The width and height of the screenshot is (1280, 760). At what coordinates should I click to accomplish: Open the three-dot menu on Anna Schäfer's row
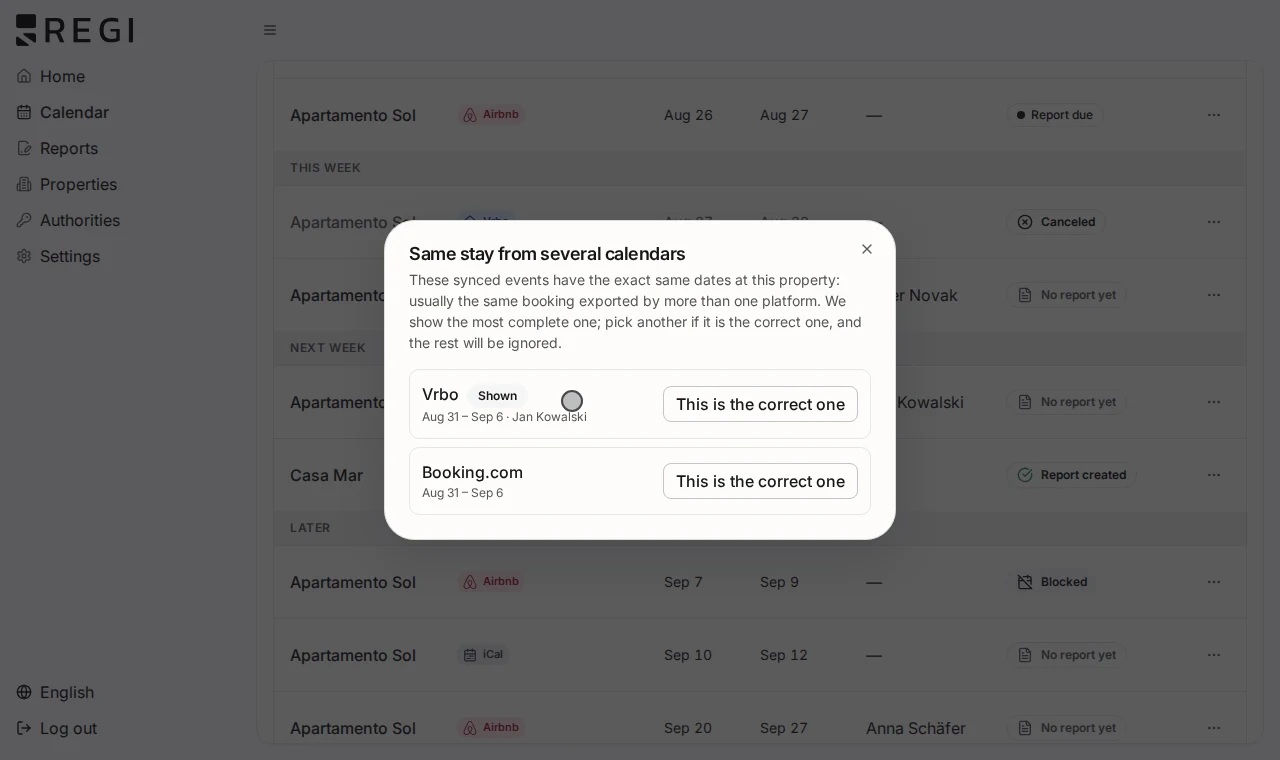click(x=1214, y=728)
